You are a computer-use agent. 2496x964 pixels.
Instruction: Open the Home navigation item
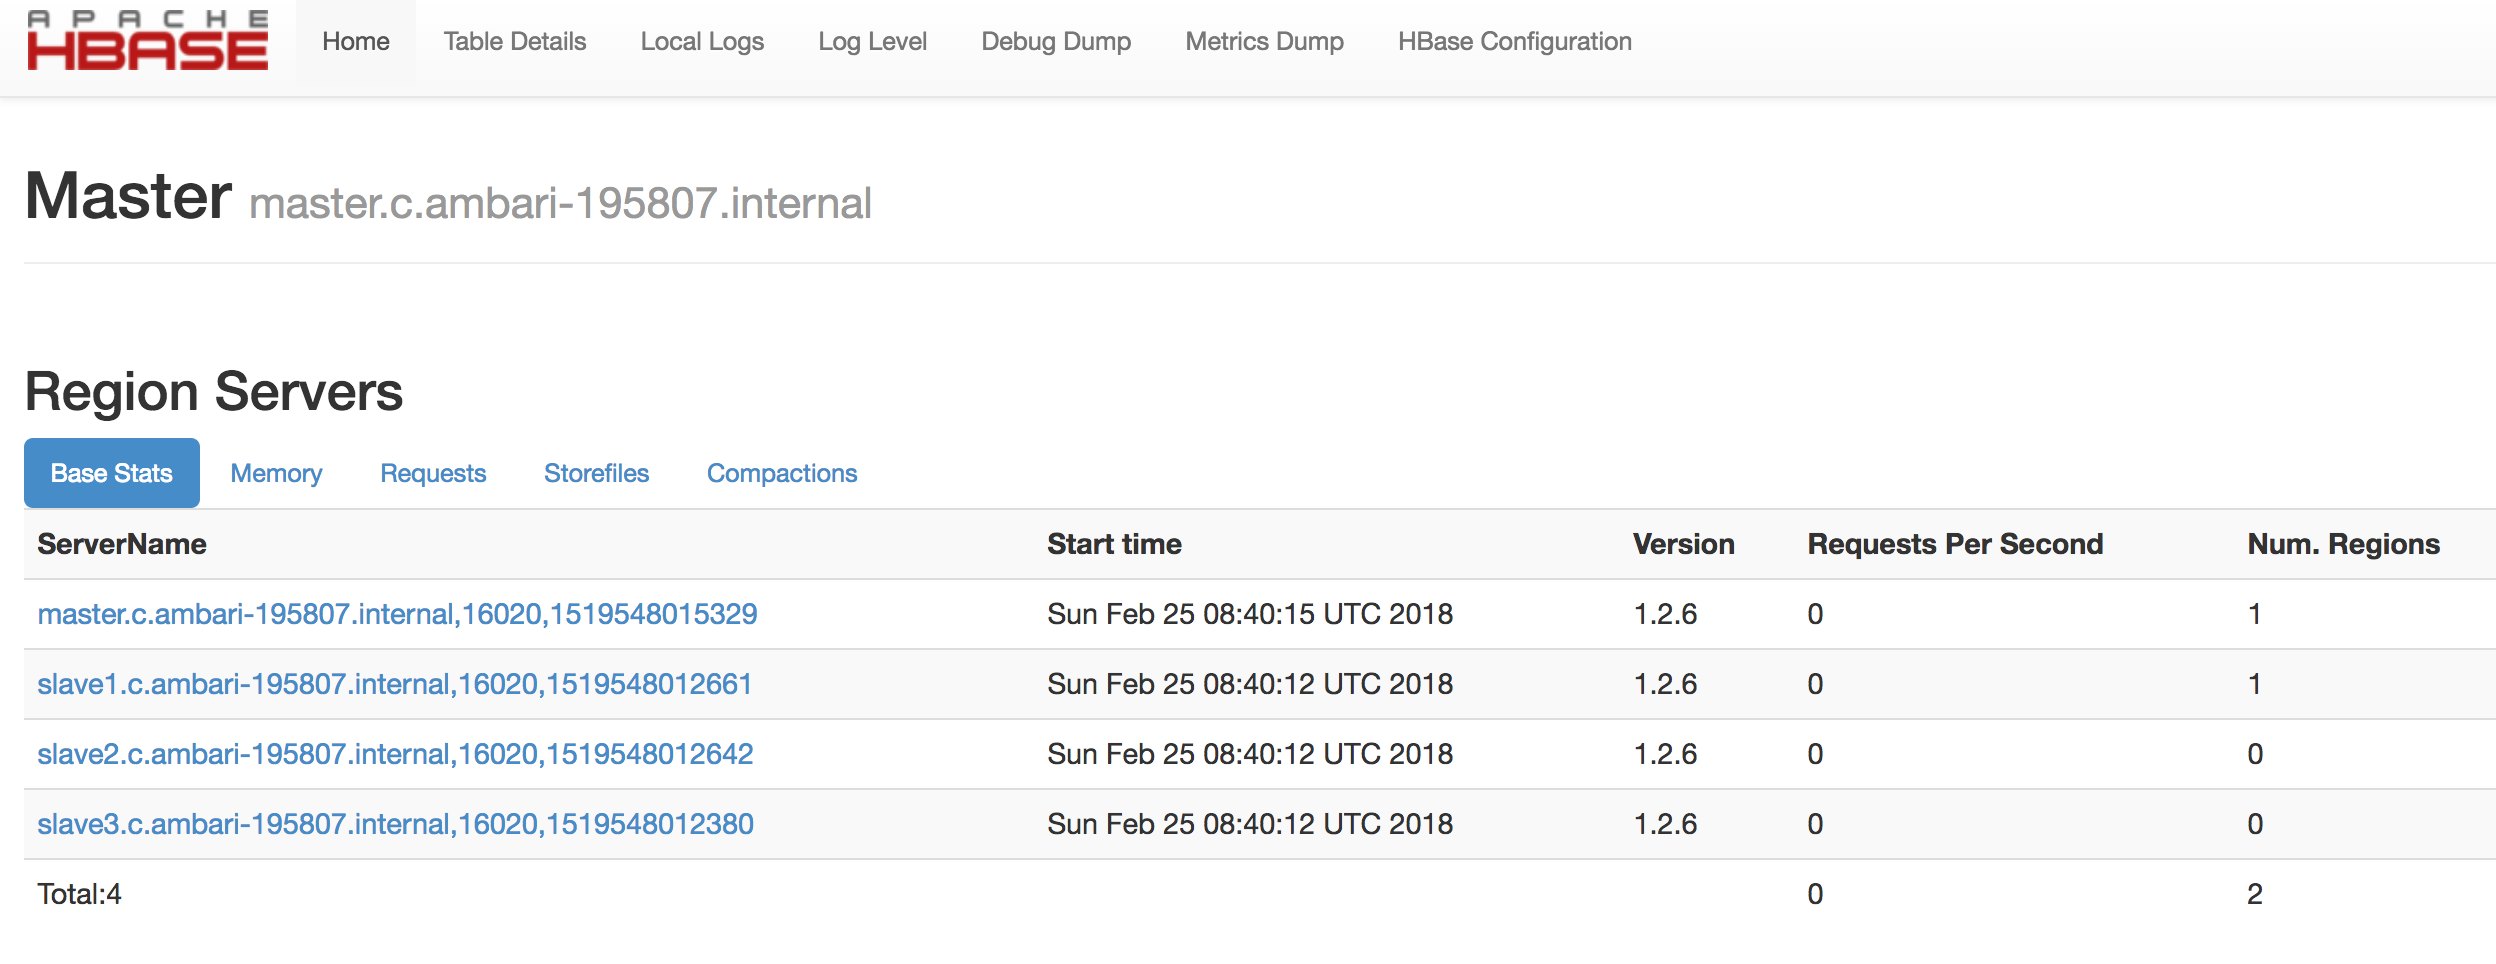point(355,42)
